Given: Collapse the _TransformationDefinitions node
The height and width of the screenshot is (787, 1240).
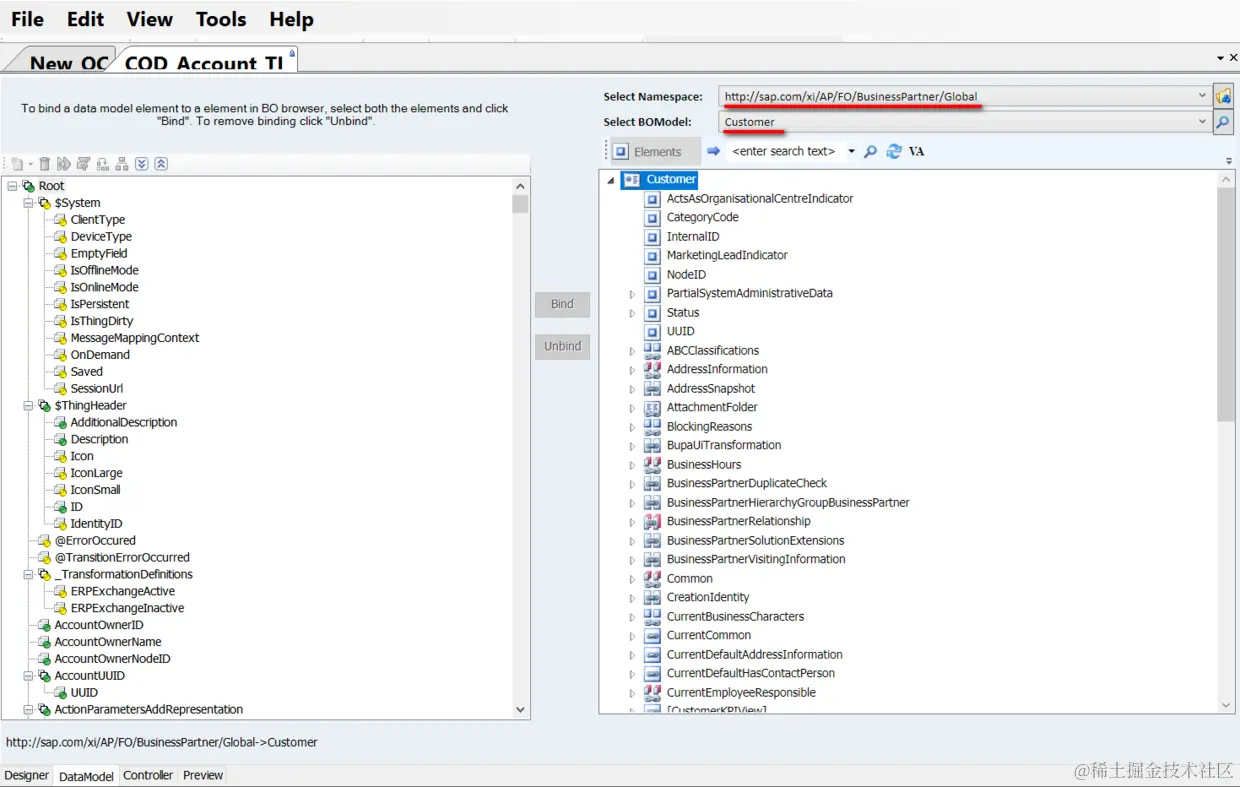Looking at the screenshot, I should coord(29,575).
